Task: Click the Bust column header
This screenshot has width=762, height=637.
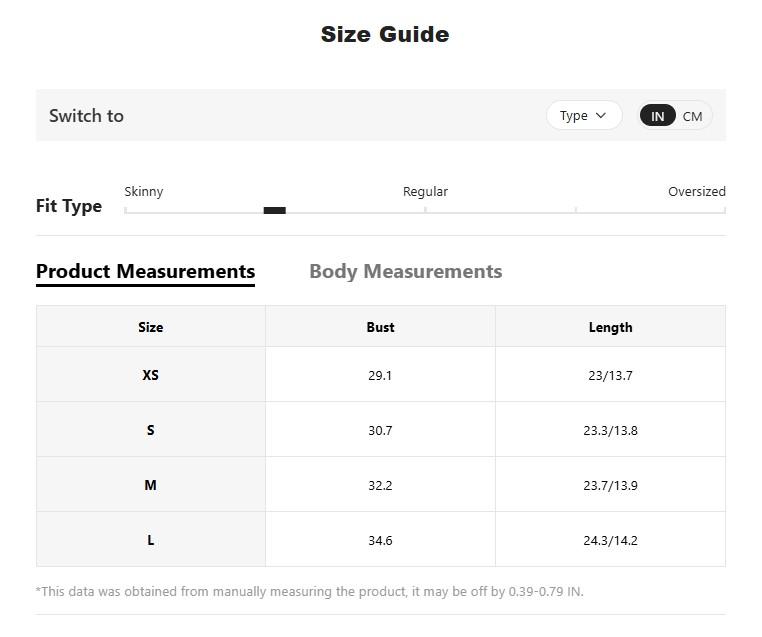Action: tap(380, 327)
